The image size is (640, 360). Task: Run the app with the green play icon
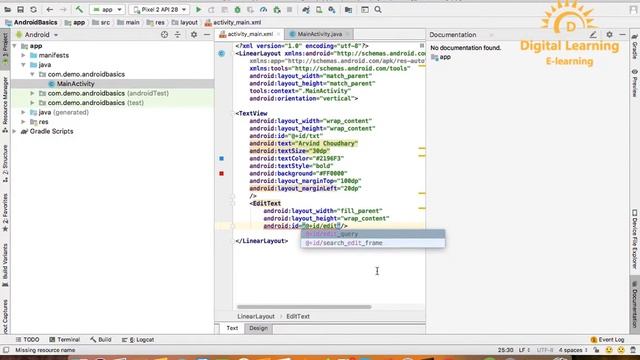coord(198,9)
